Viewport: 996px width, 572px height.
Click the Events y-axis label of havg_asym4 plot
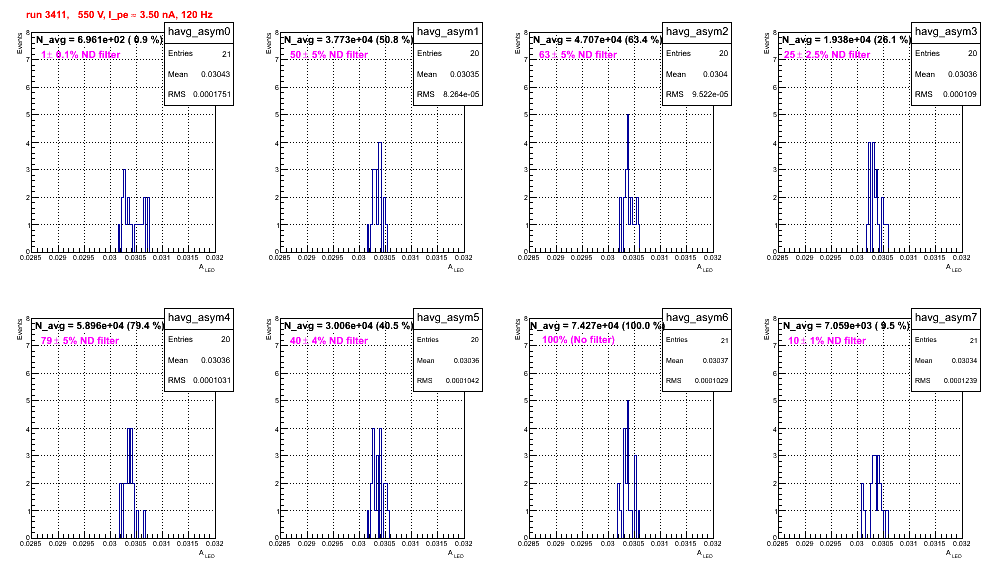(19, 329)
